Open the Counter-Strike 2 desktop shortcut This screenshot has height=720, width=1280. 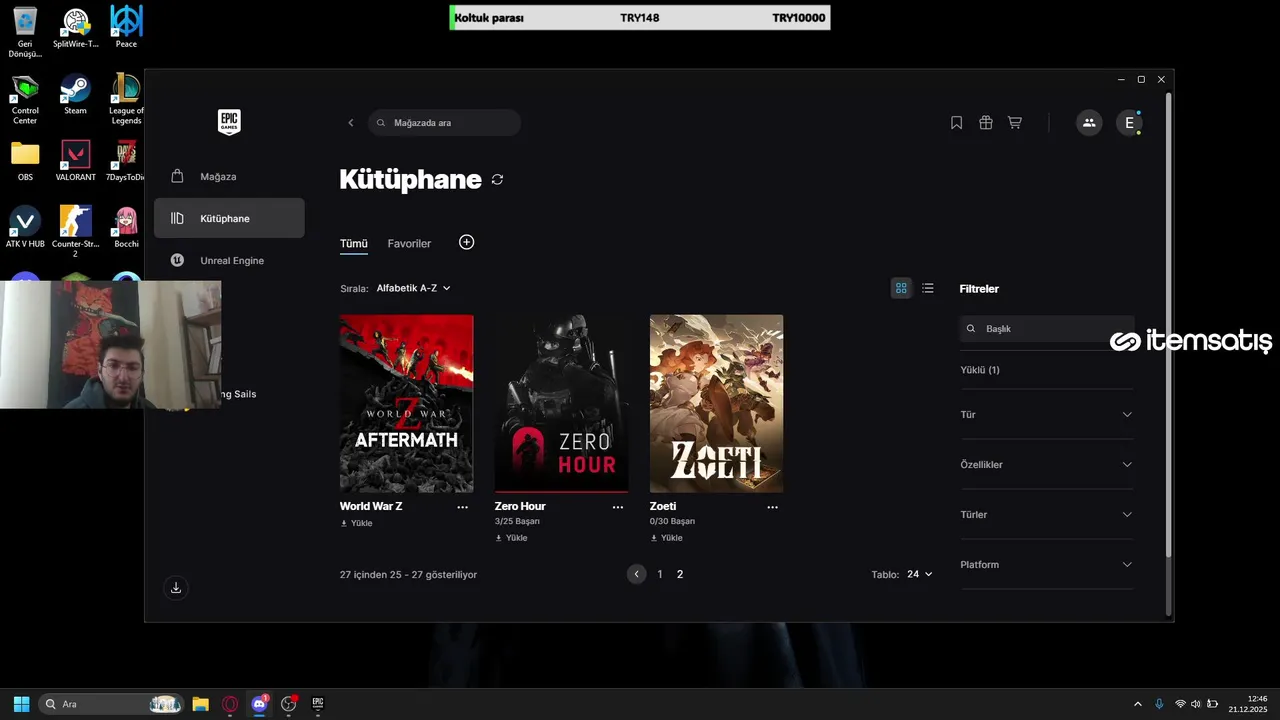click(76, 231)
